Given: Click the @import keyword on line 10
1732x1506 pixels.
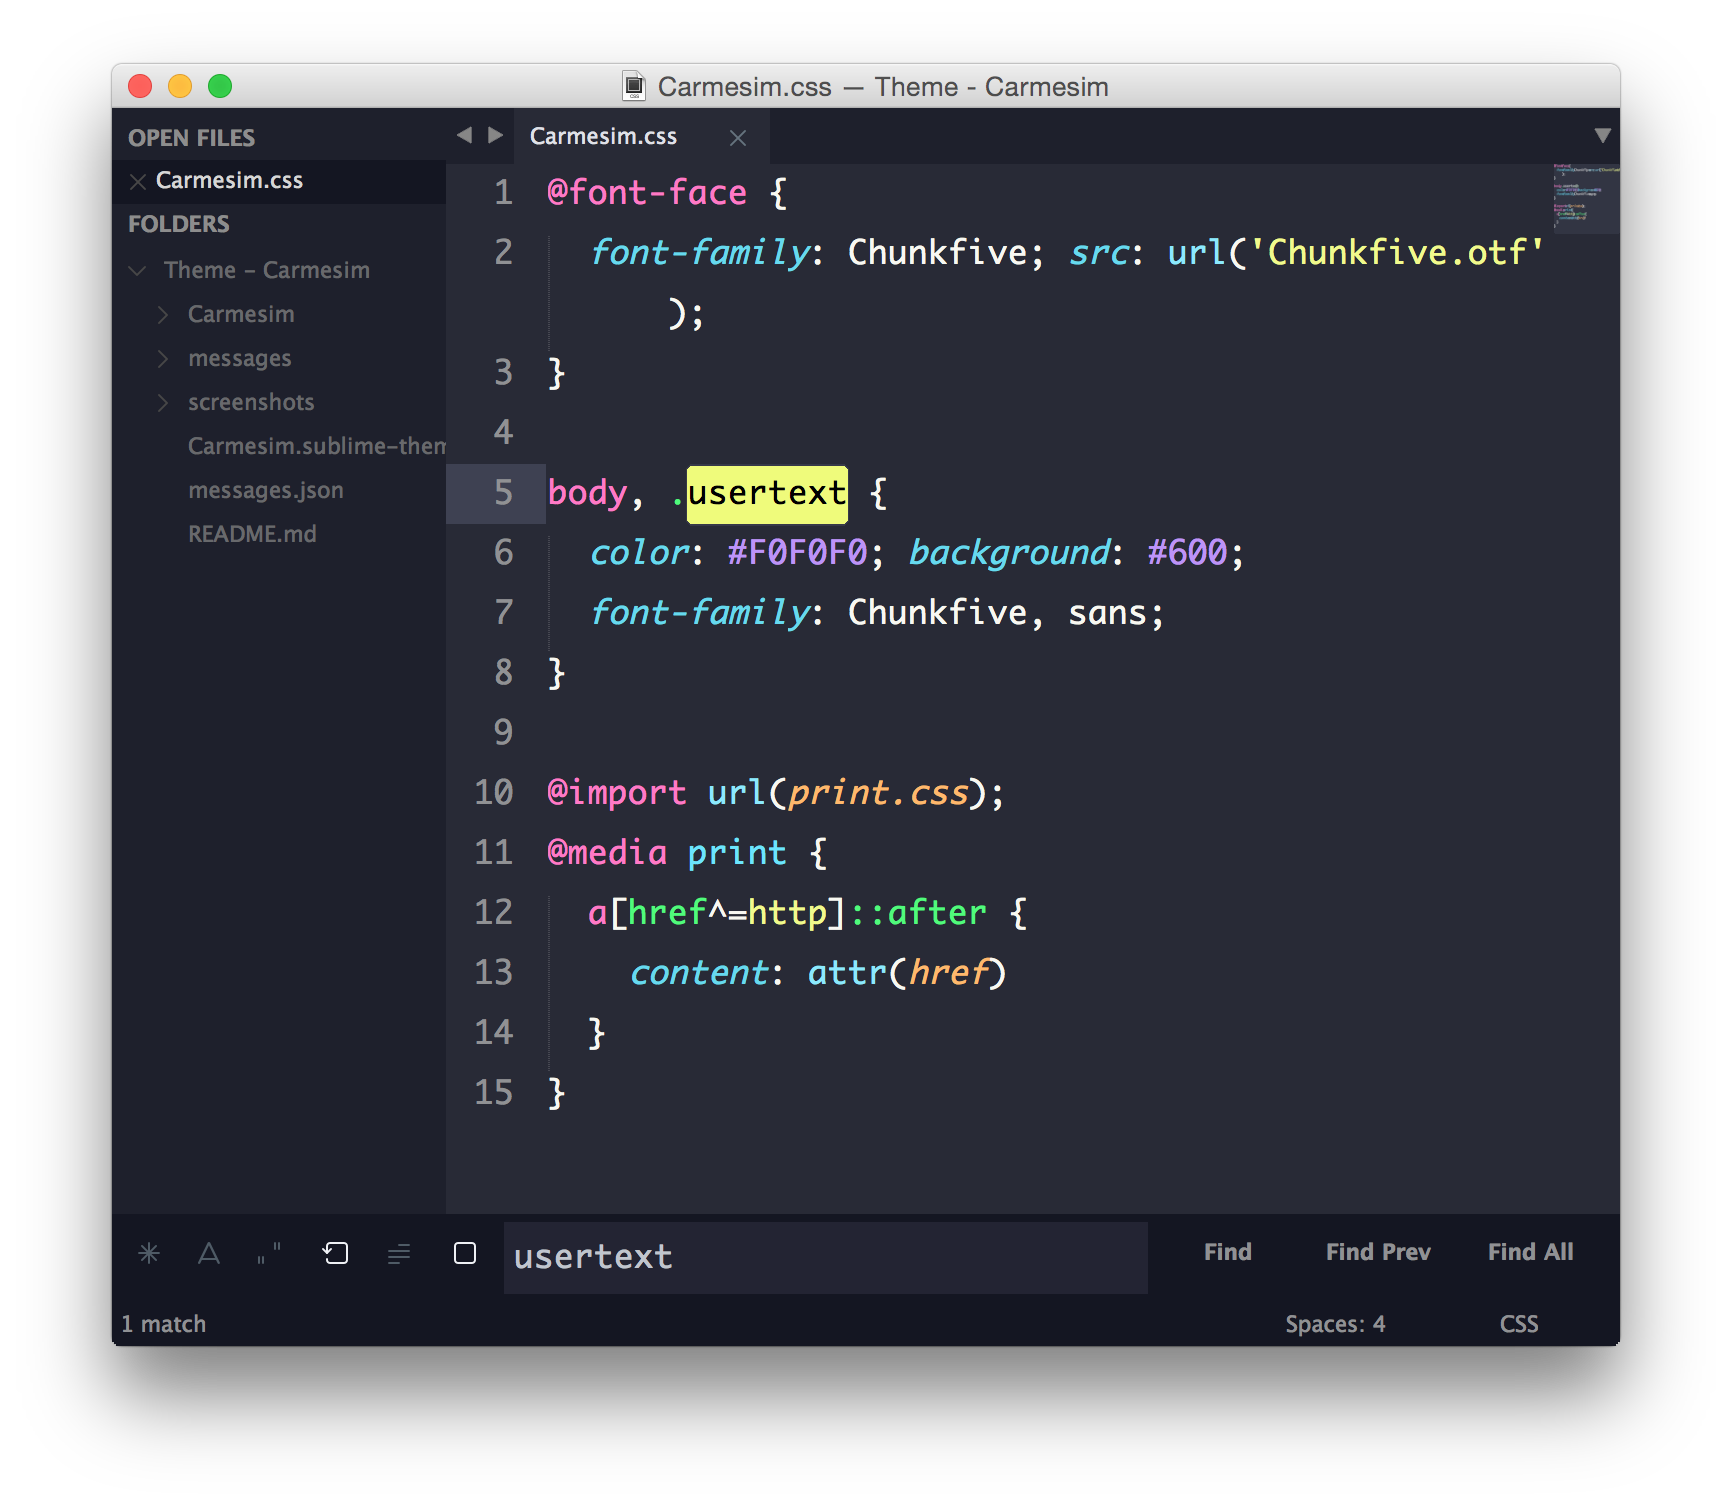Looking at the screenshot, I should click(617, 793).
